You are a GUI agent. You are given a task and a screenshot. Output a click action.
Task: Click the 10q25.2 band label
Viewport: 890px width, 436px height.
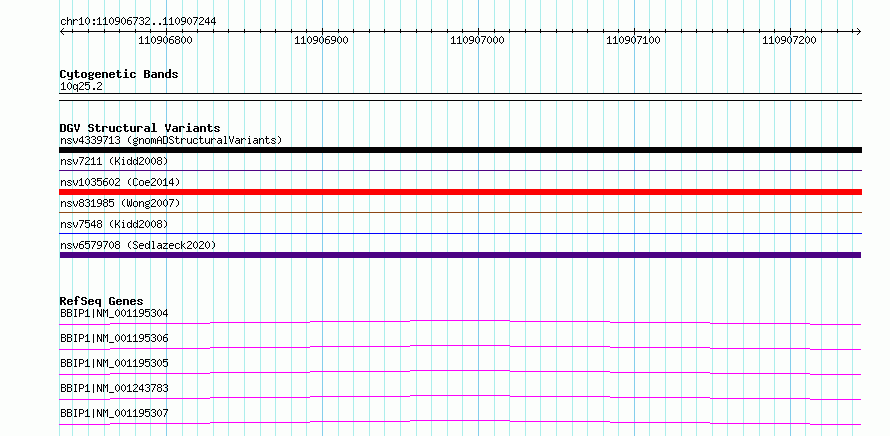pyautogui.click(x=81, y=87)
